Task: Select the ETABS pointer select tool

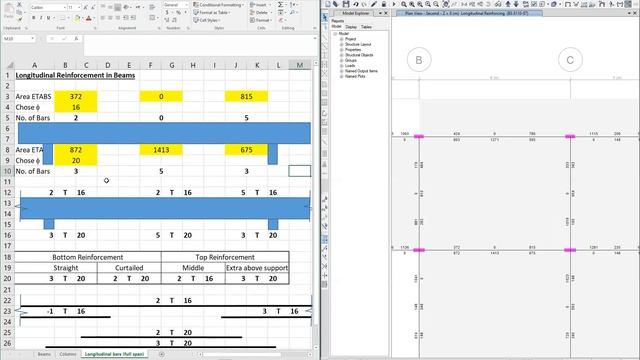Action: pos(325,18)
